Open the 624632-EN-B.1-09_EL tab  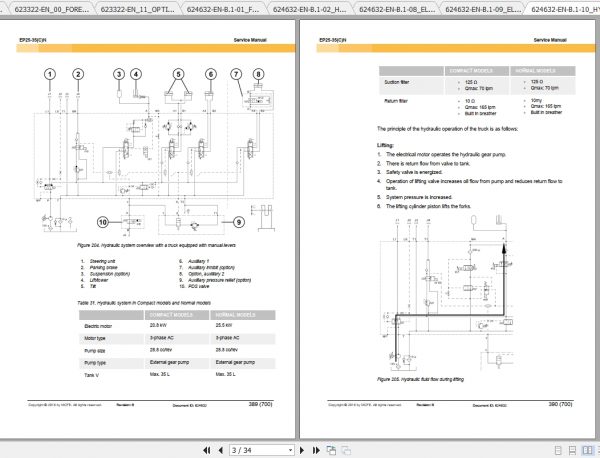pos(481,9)
